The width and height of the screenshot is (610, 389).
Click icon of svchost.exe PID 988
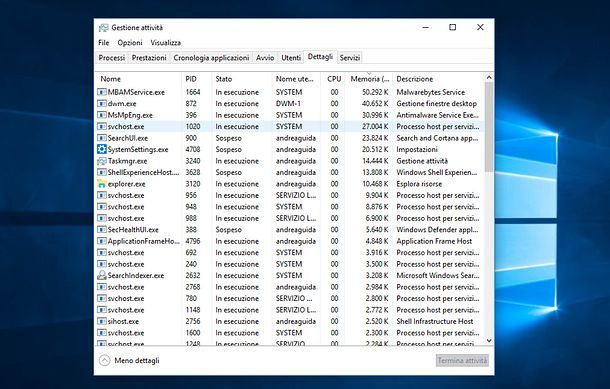click(x=102, y=218)
